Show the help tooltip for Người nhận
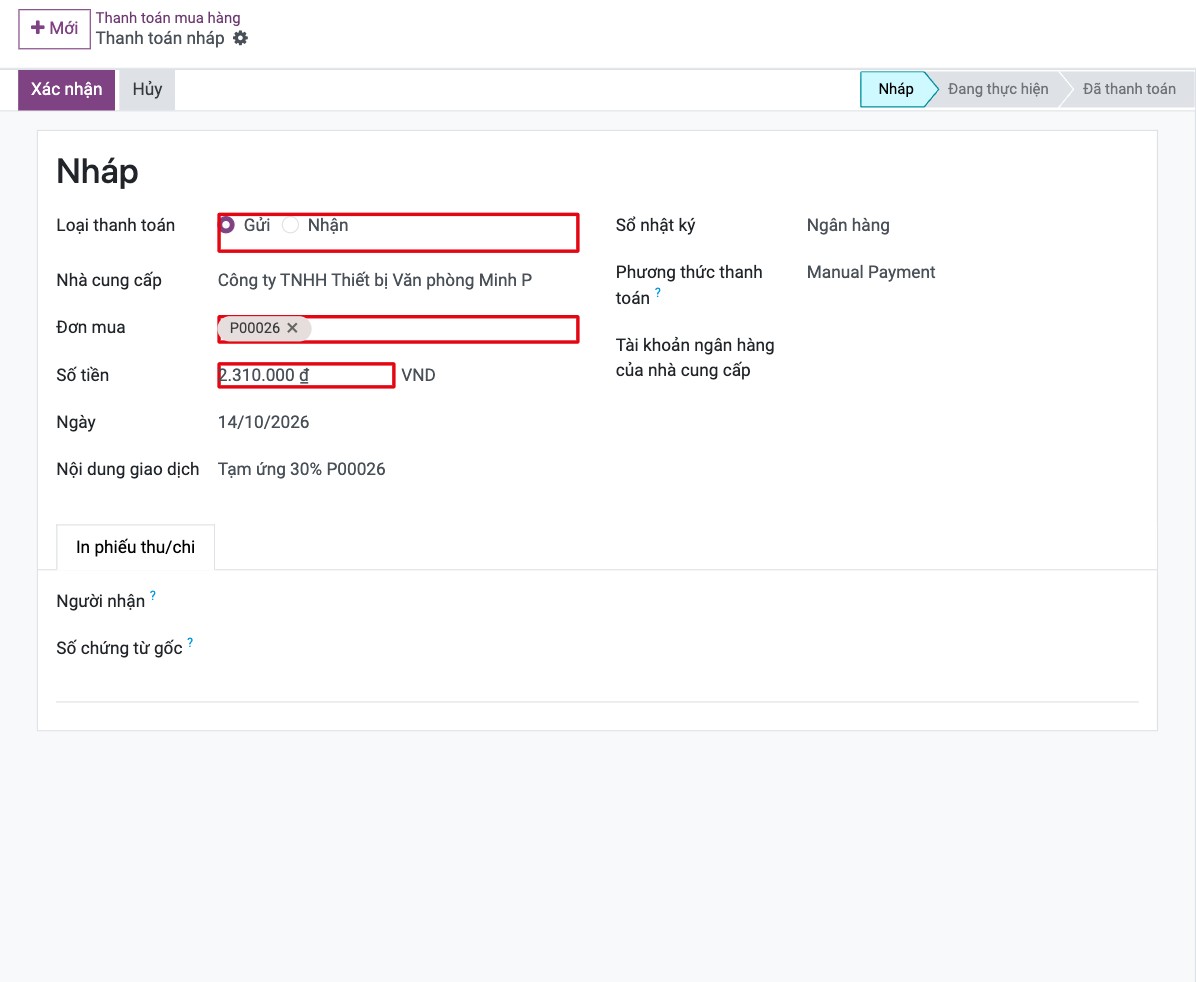1196x982 pixels. click(x=153, y=595)
